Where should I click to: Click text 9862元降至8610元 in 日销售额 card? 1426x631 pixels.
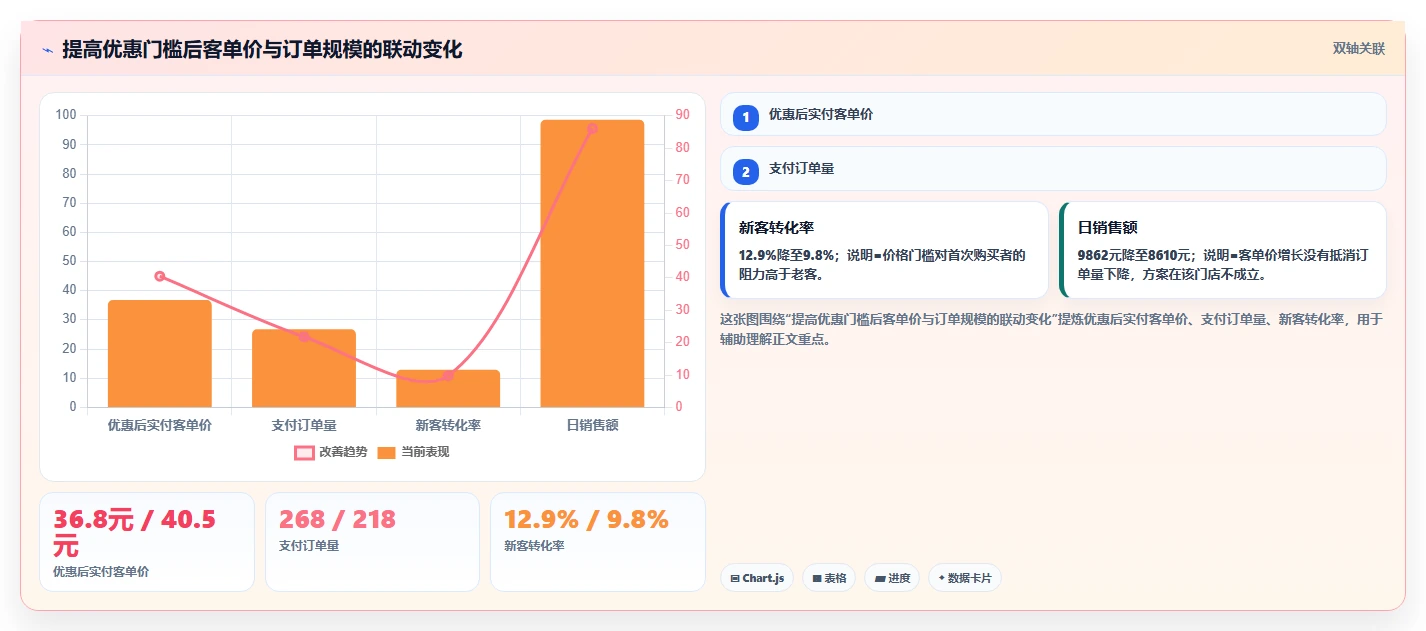[x=1136, y=255]
